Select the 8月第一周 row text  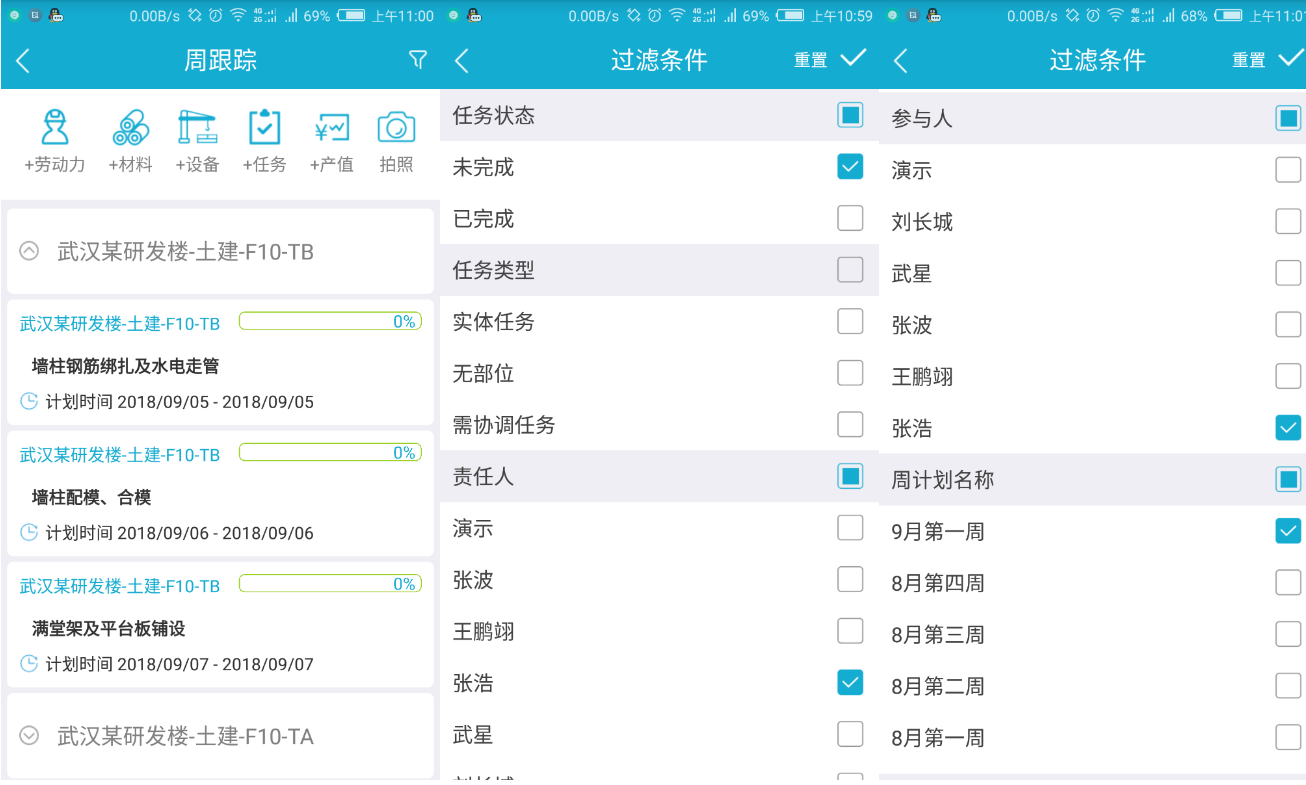click(x=938, y=738)
